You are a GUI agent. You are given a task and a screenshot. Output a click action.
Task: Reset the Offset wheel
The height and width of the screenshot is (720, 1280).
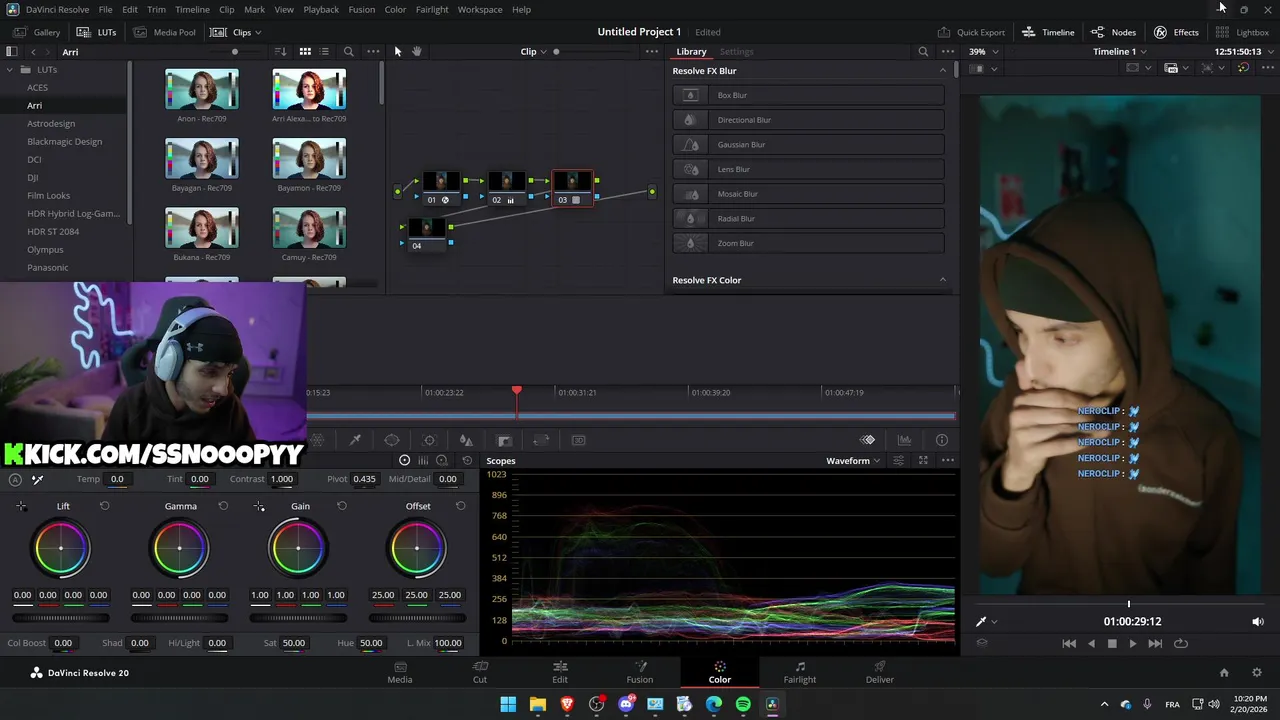(x=460, y=506)
